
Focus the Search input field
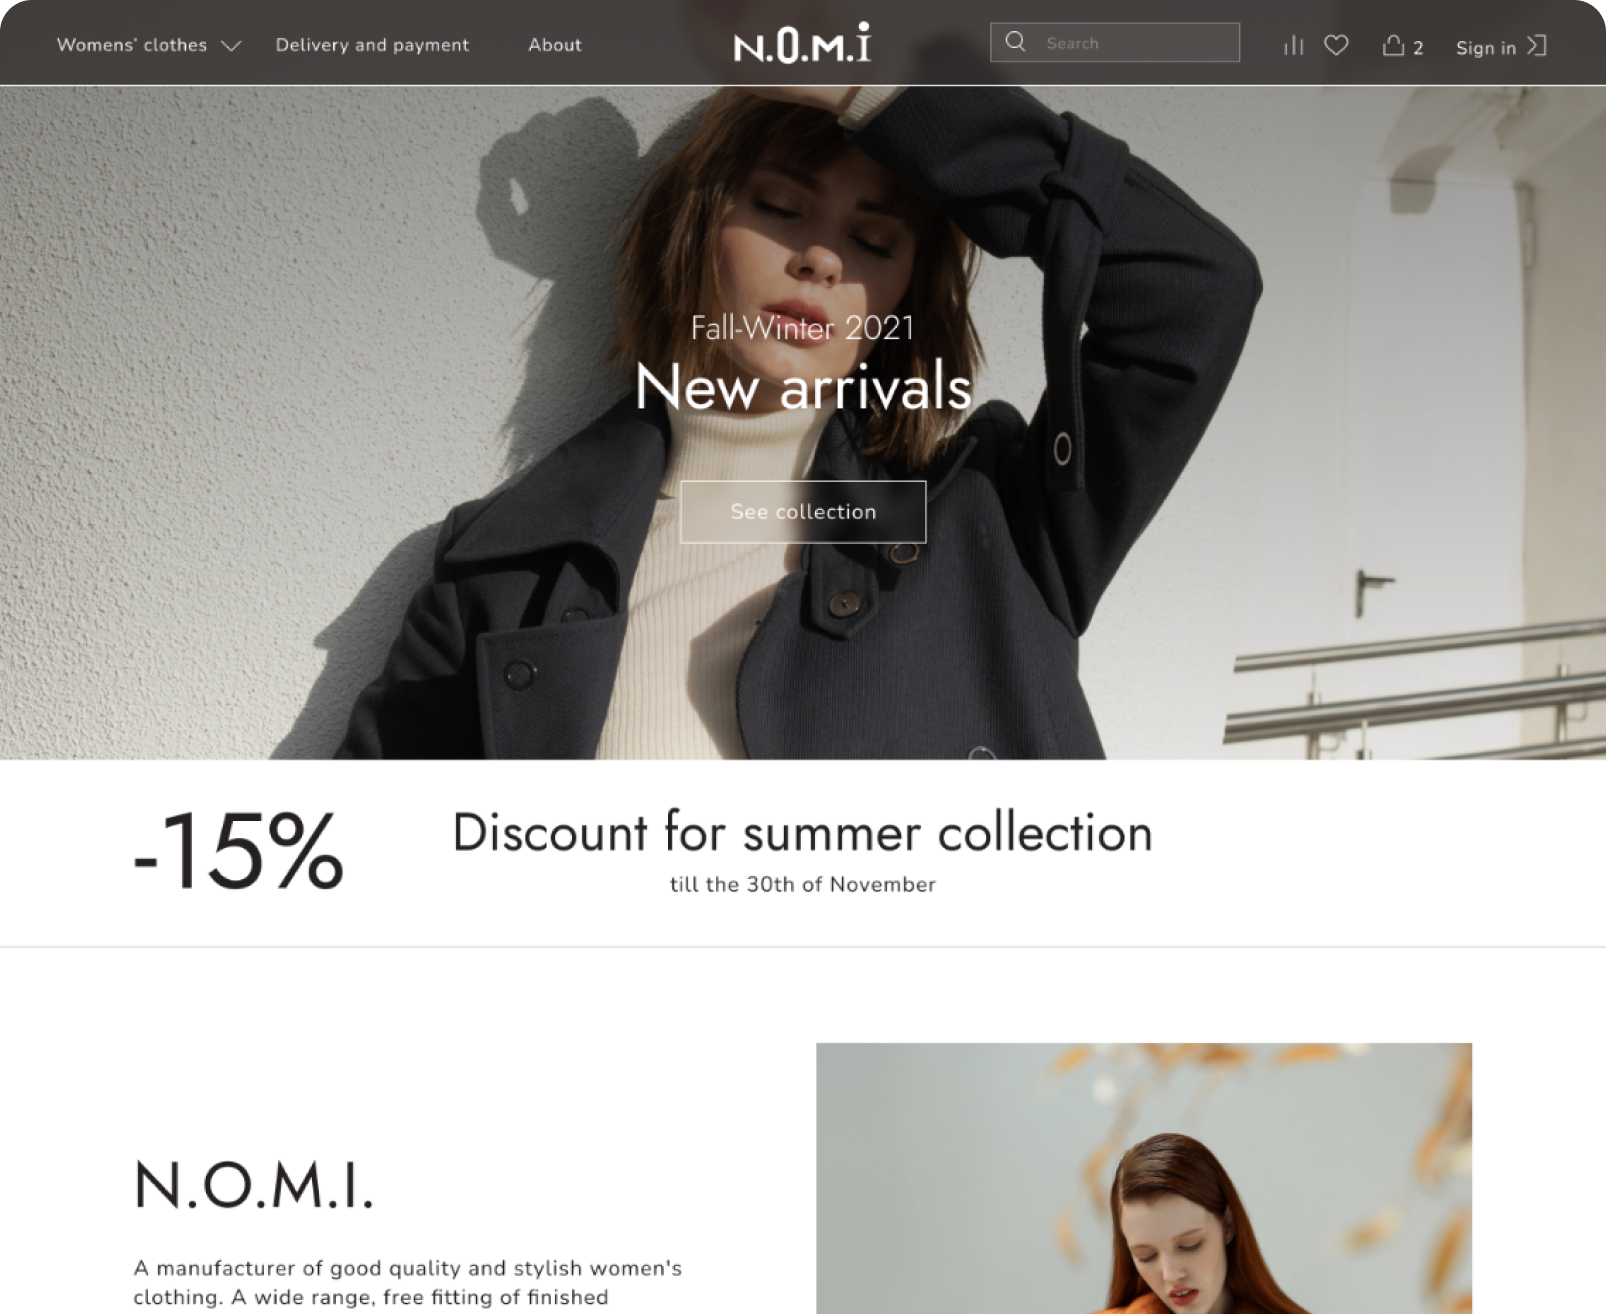tap(1115, 42)
